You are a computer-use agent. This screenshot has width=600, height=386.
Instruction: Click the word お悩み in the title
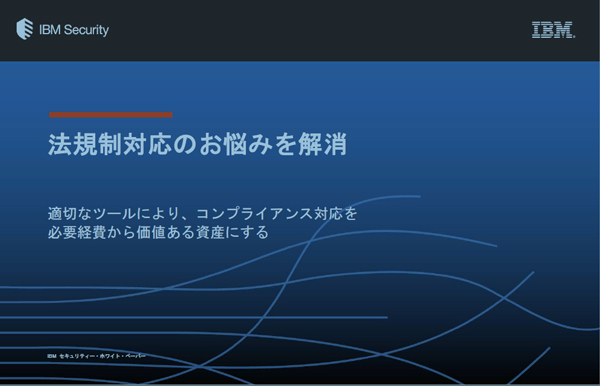point(235,145)
